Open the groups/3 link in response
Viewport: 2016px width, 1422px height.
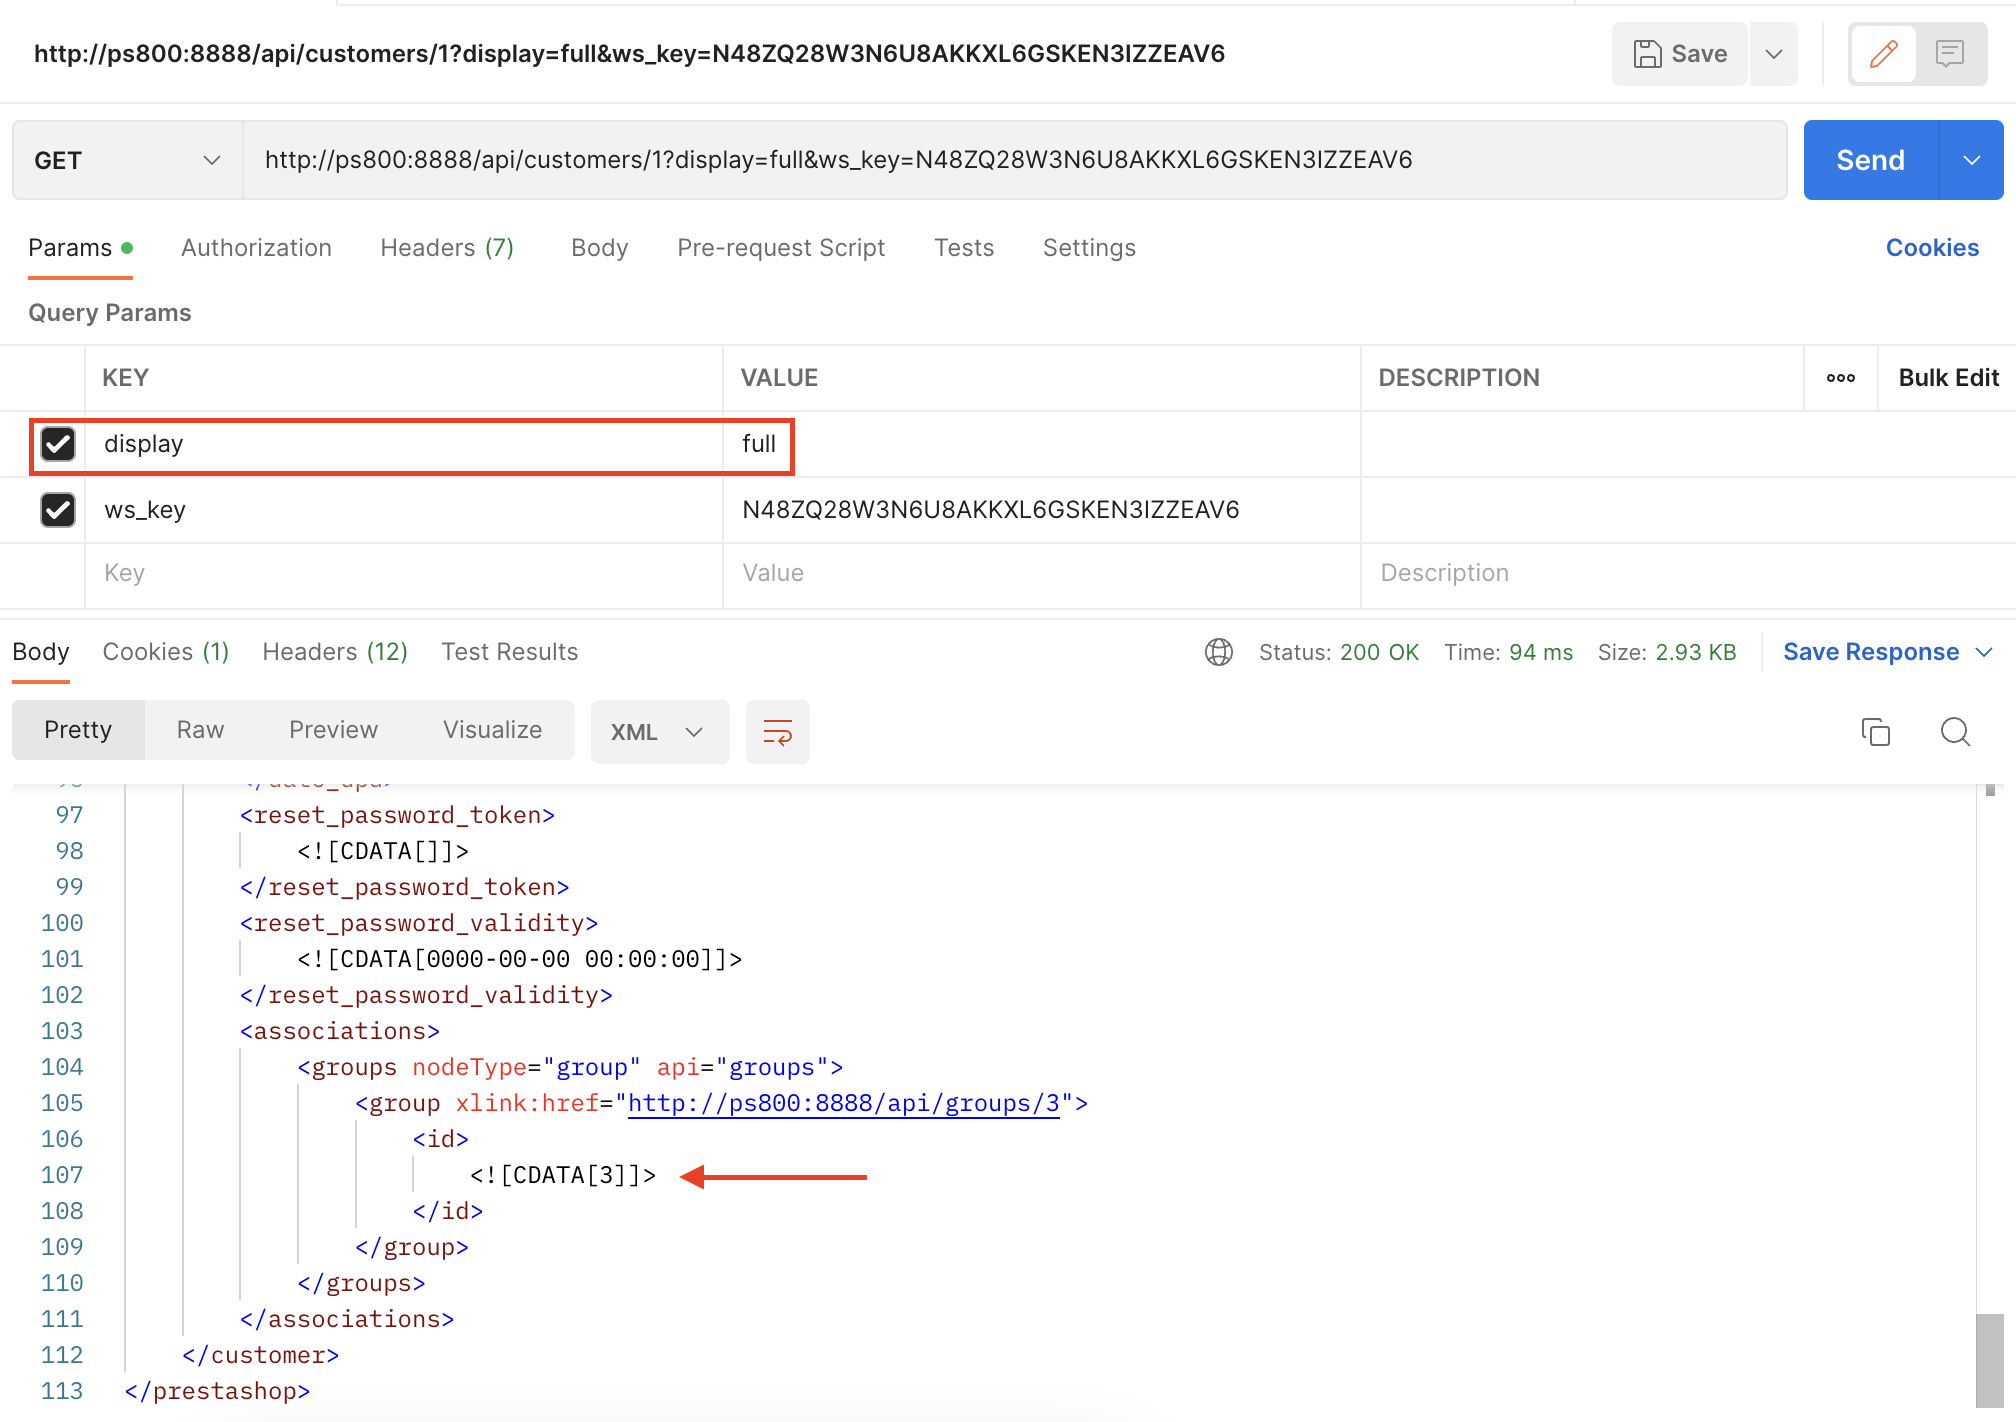843,1103
